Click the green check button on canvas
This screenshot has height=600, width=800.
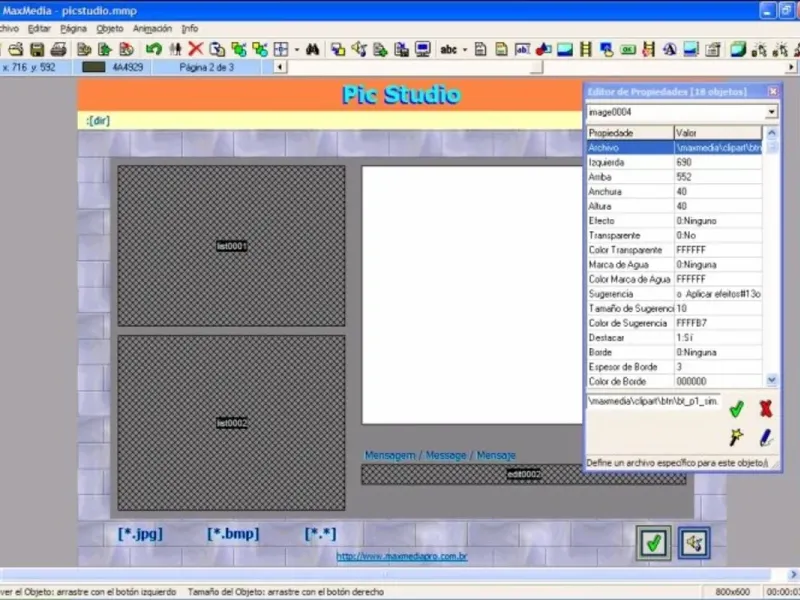click(654, 543)
